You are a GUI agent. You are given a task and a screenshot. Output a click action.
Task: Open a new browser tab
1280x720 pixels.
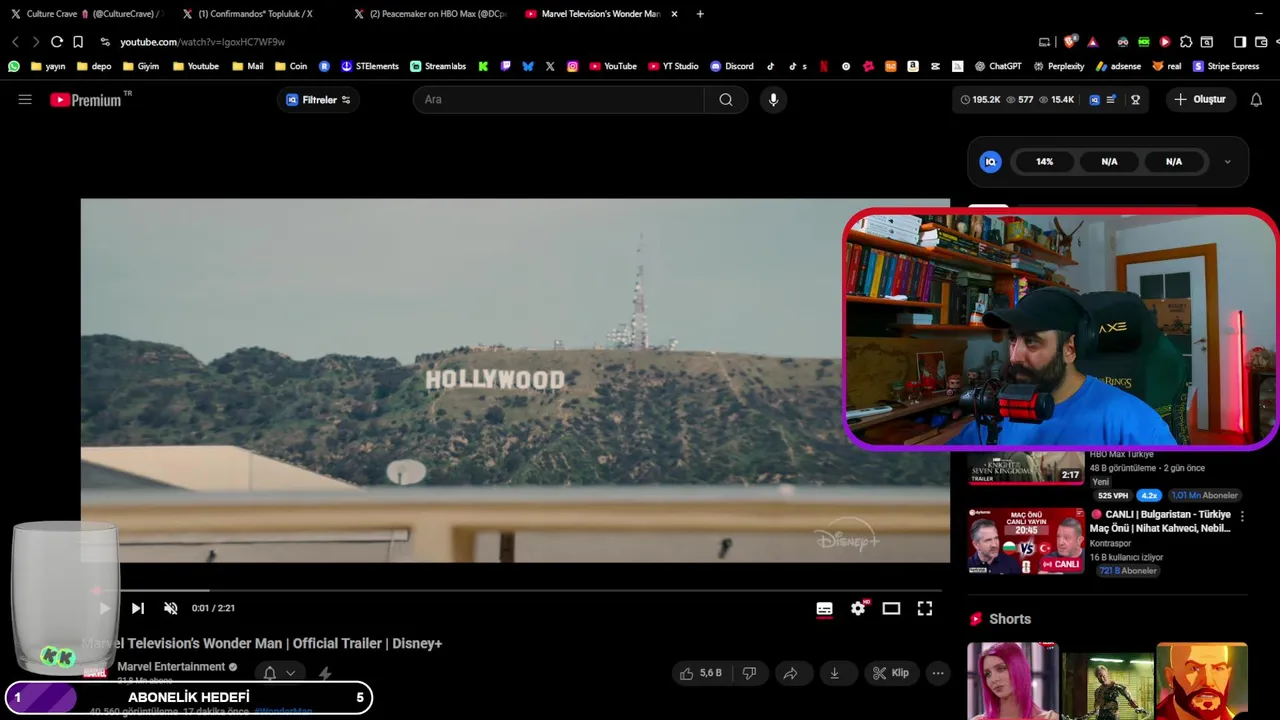(x=700, y=14)
